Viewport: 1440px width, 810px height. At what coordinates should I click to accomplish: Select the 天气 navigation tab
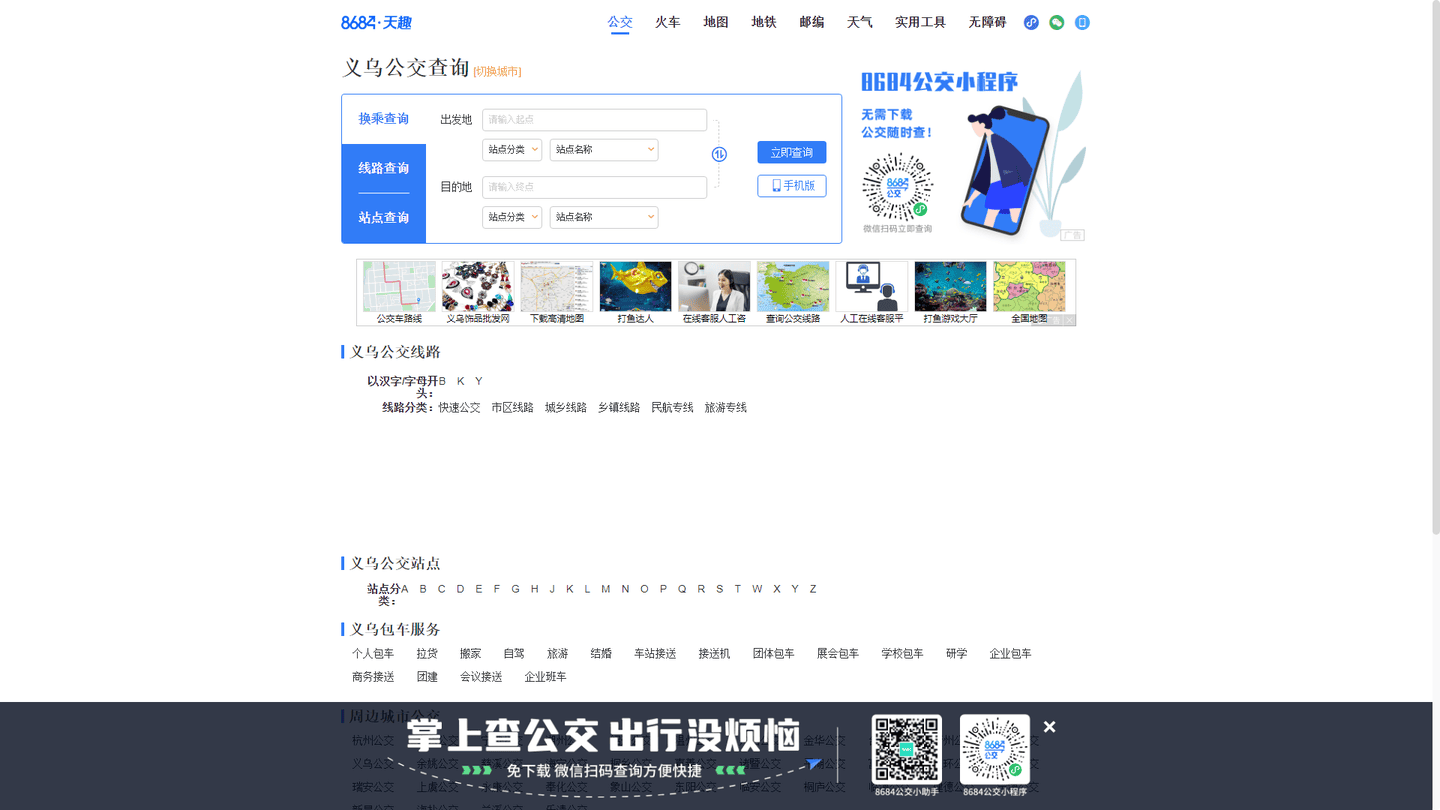coord(860,22)
